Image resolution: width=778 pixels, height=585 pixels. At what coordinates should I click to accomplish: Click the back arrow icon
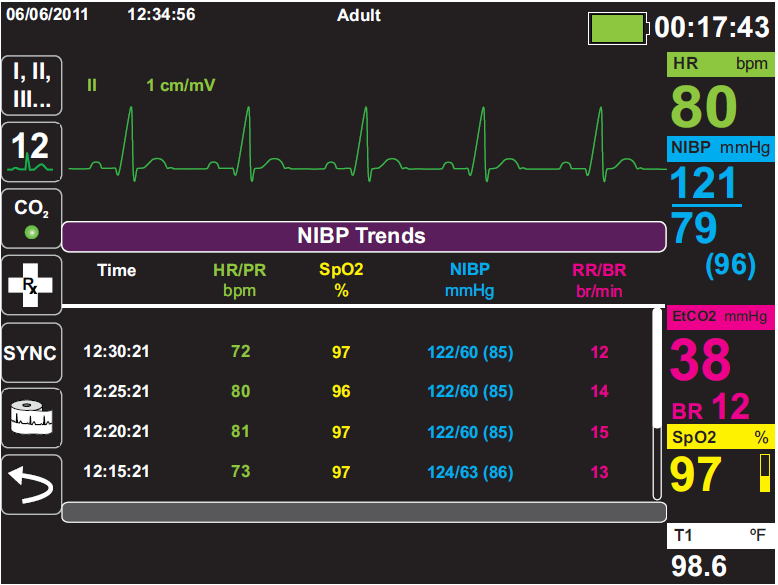point(32,485)
